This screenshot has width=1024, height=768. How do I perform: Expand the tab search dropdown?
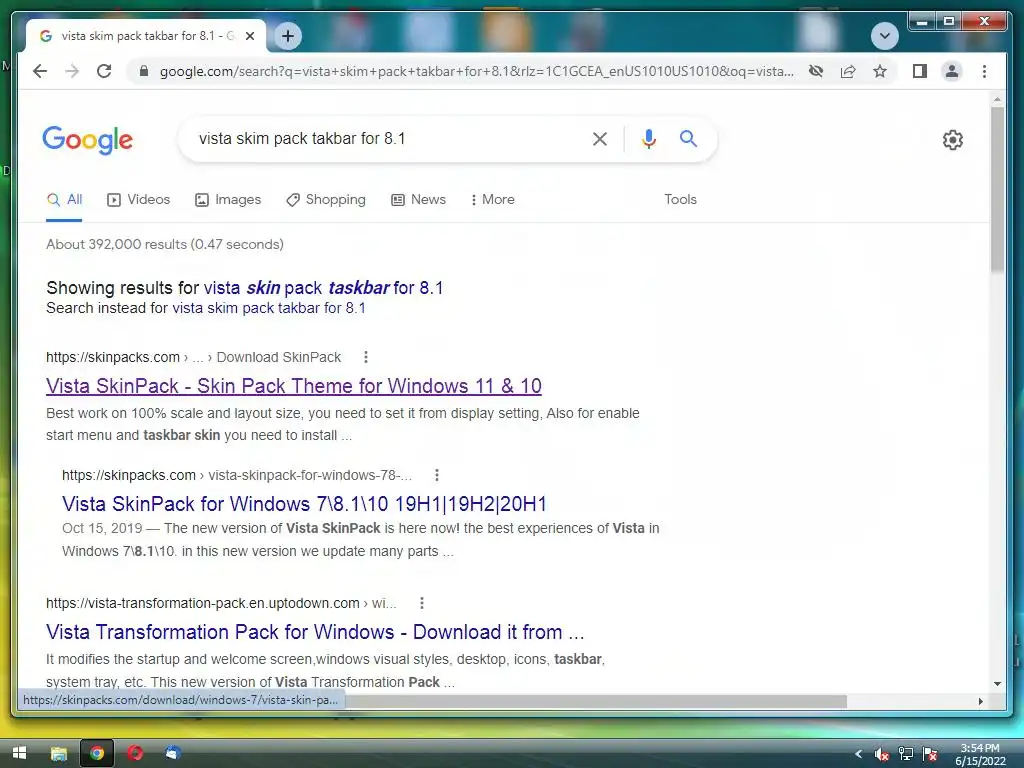[x=884, y=35]
